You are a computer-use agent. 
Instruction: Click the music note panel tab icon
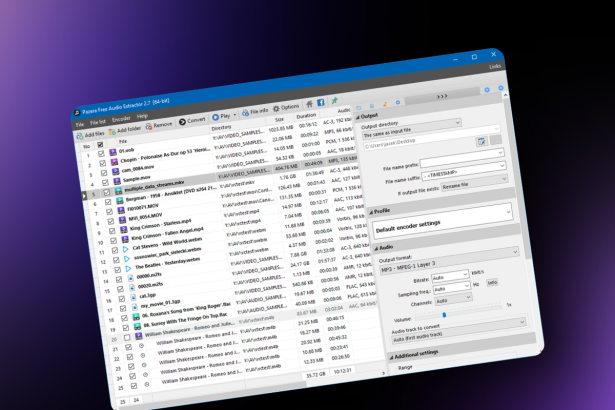(x=385, y=104)
